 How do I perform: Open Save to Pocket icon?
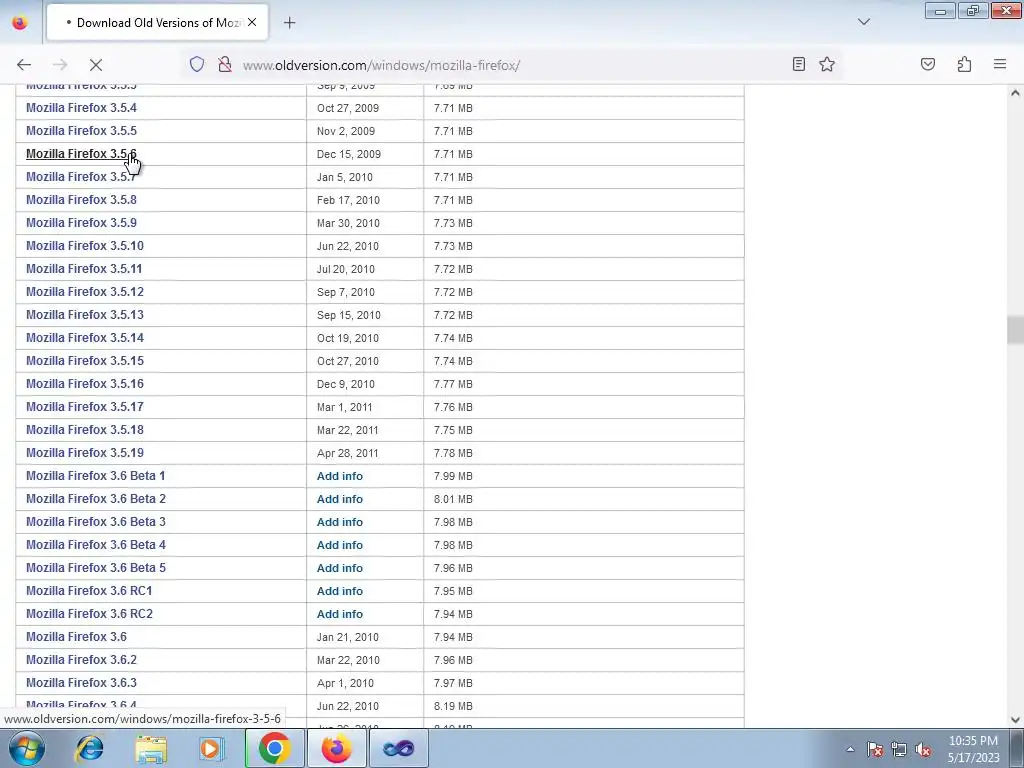[927, 64]
